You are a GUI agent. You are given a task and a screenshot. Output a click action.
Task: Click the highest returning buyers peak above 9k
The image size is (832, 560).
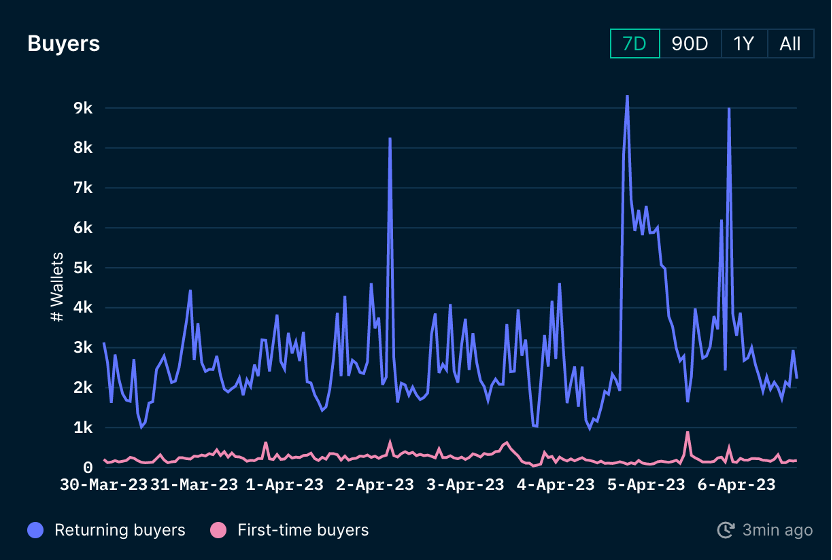[x=627, y=97]
